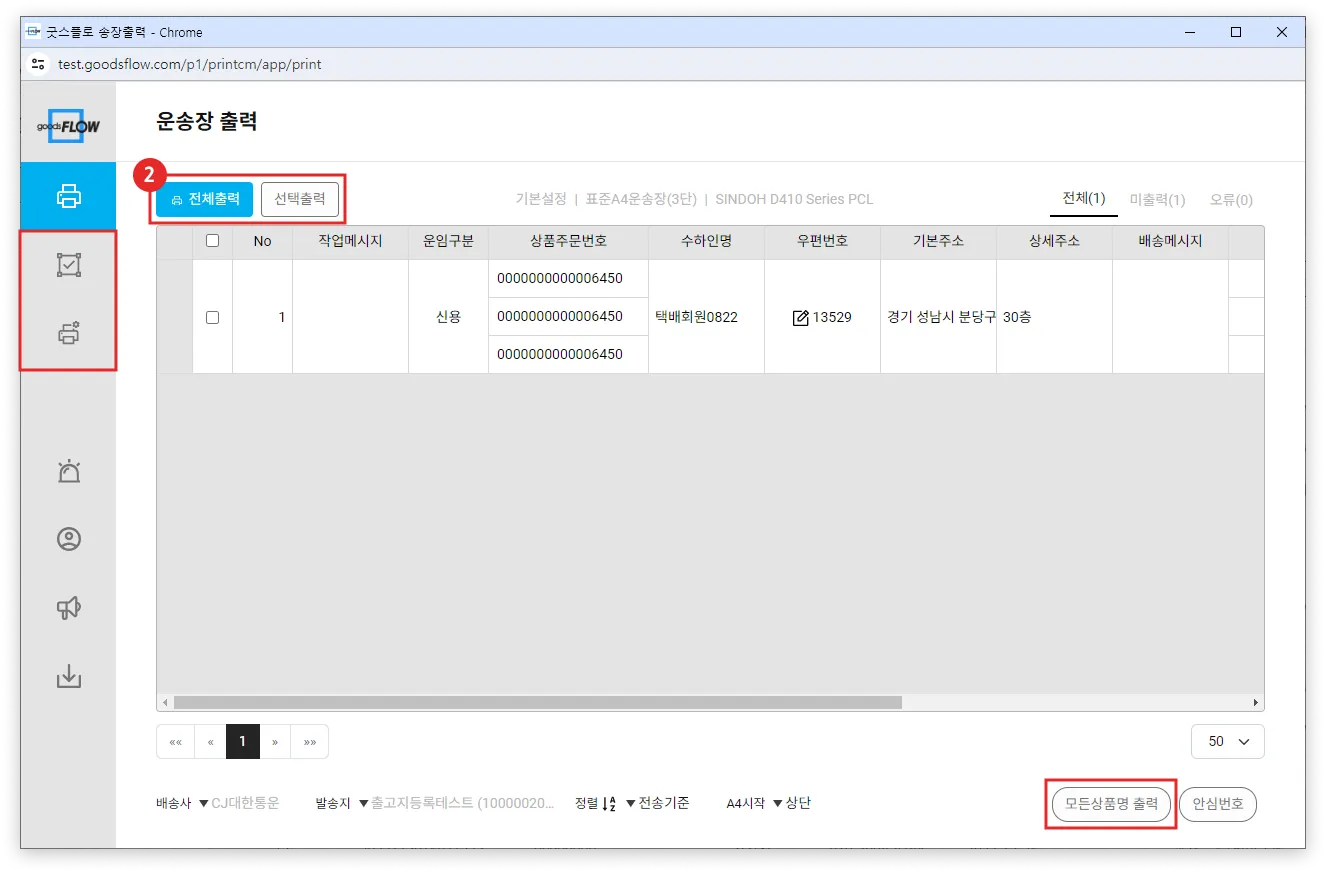Screen dimensions: 1326x873
Task: Click the 정렬 sort A-Z icon
Action: point(609,803)
